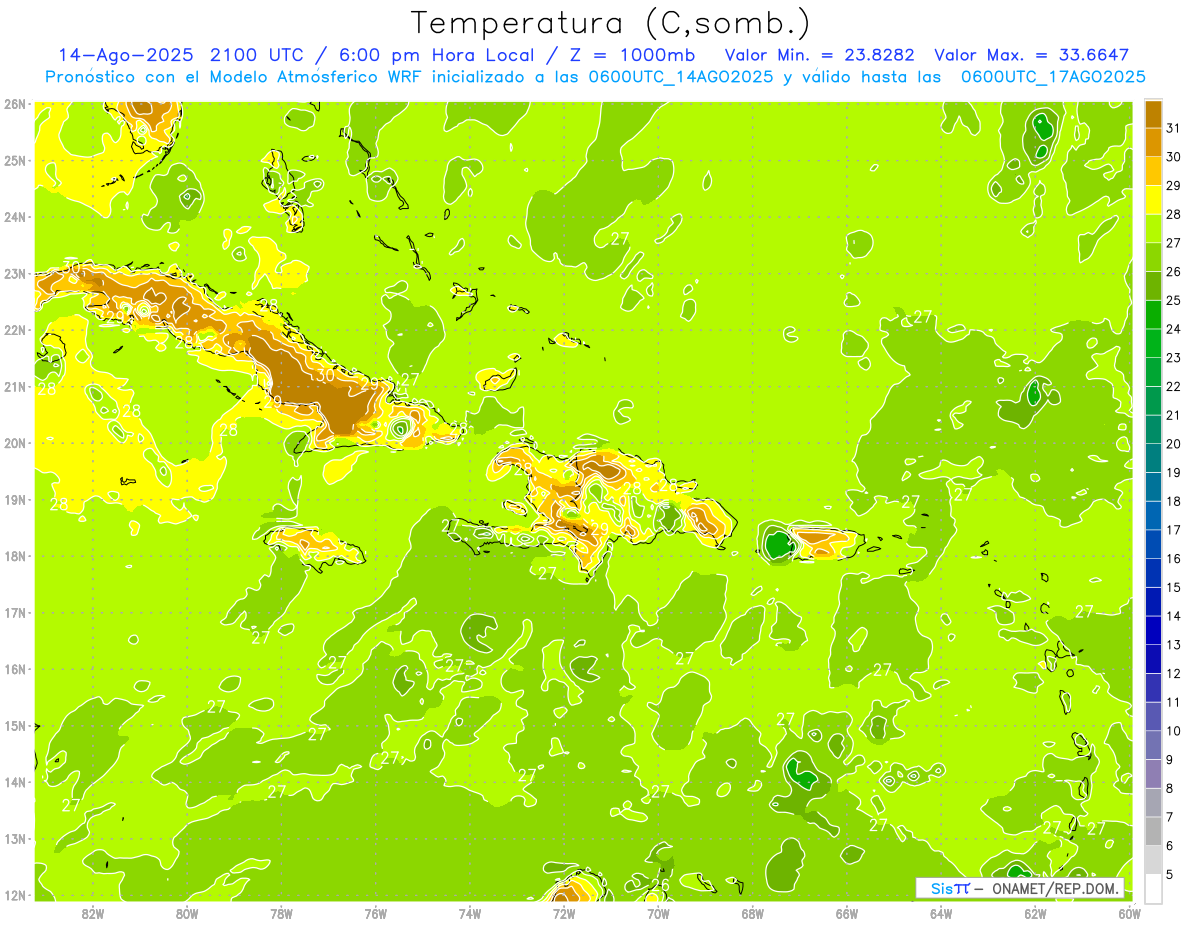The image size is (1200, 927).
Task: Click the longitude axis label '74W'
Action: [x=470, y=913]
